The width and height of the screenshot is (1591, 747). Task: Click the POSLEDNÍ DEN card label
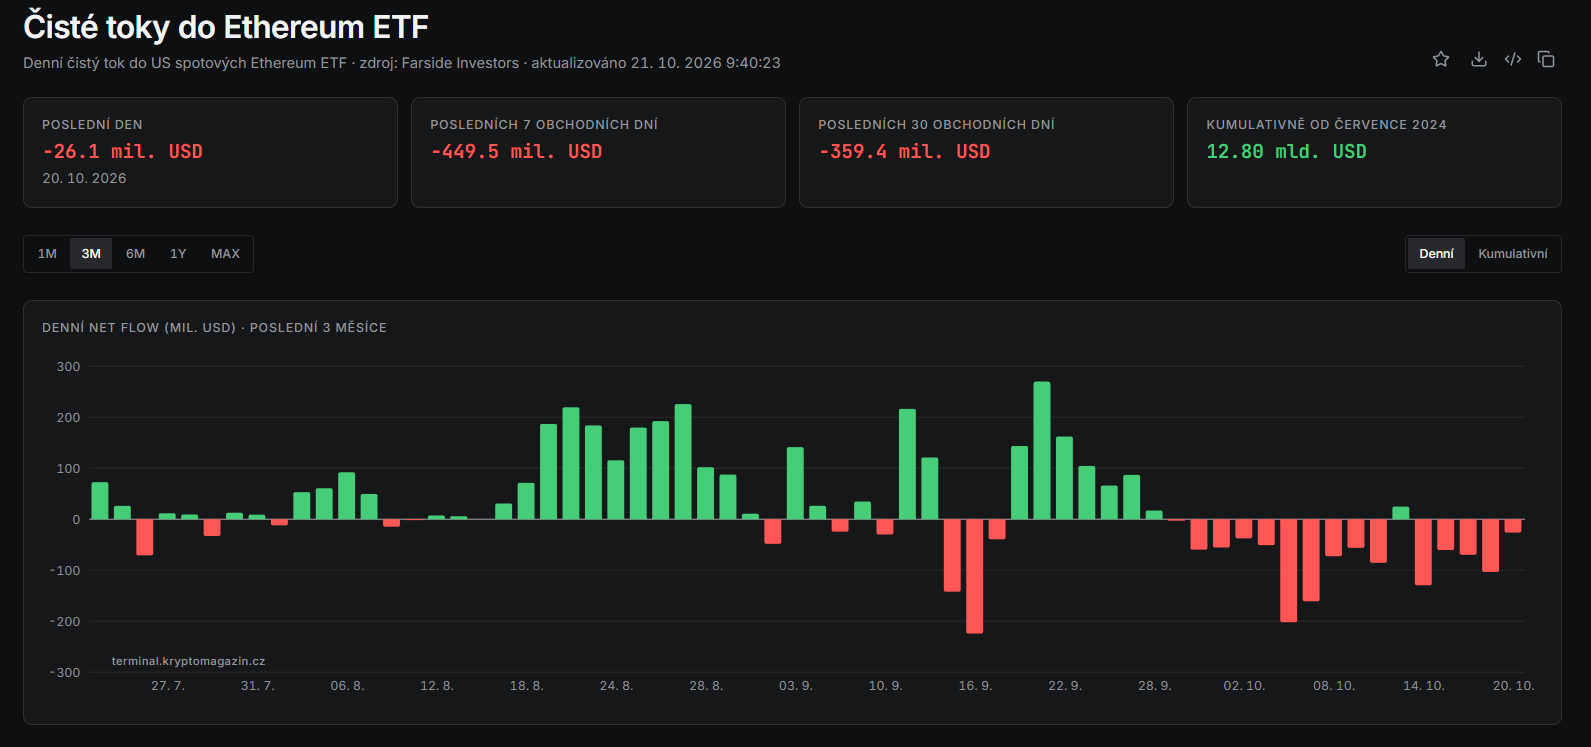pos(92,125)
